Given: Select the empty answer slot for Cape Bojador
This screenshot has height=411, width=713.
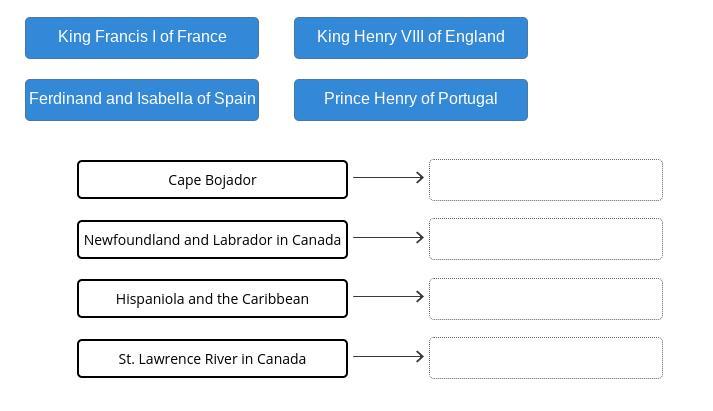Looking at the screenshot, I should tap(546, 180).
